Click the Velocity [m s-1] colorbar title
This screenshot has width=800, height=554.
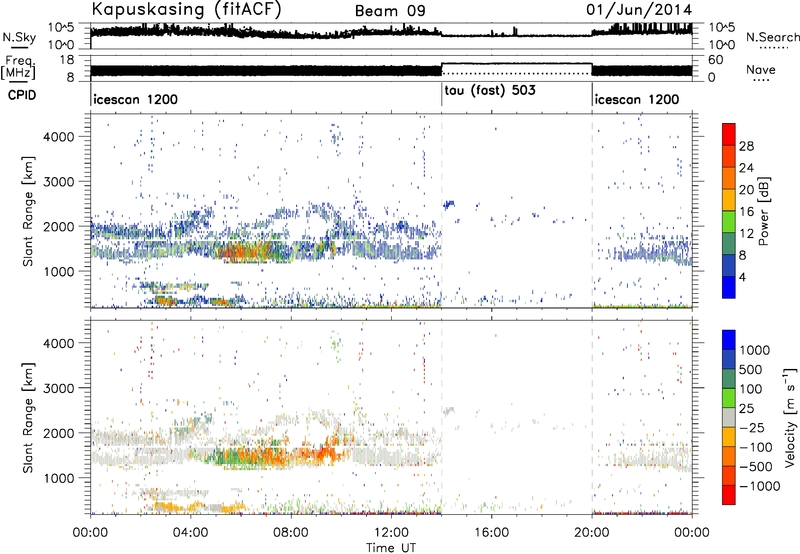click(x=790, y=417)
